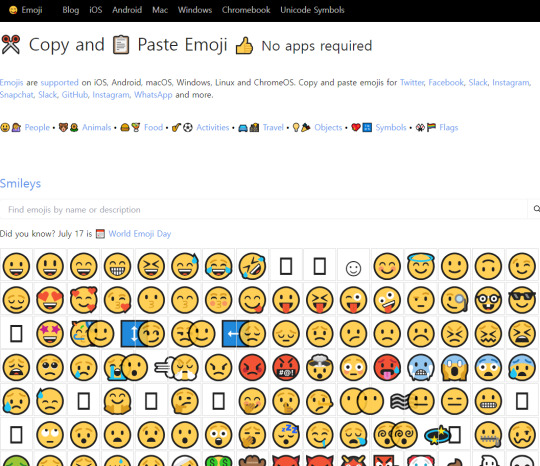540x466 pixels.
Task: Copy the upside-down face emoji
Action: click(x=489, y=266)
